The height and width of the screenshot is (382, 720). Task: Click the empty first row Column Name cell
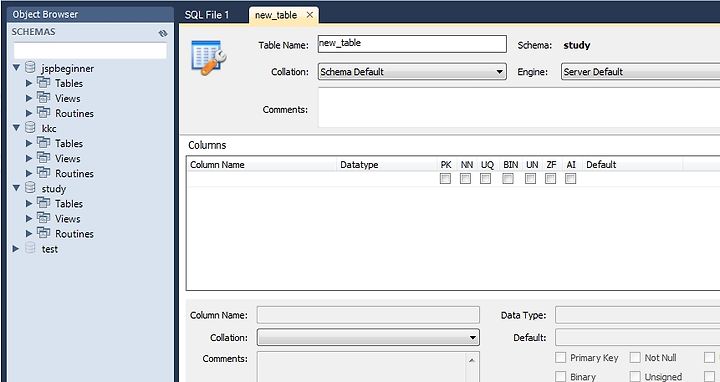pyautogui.click(x=262, y=179)
